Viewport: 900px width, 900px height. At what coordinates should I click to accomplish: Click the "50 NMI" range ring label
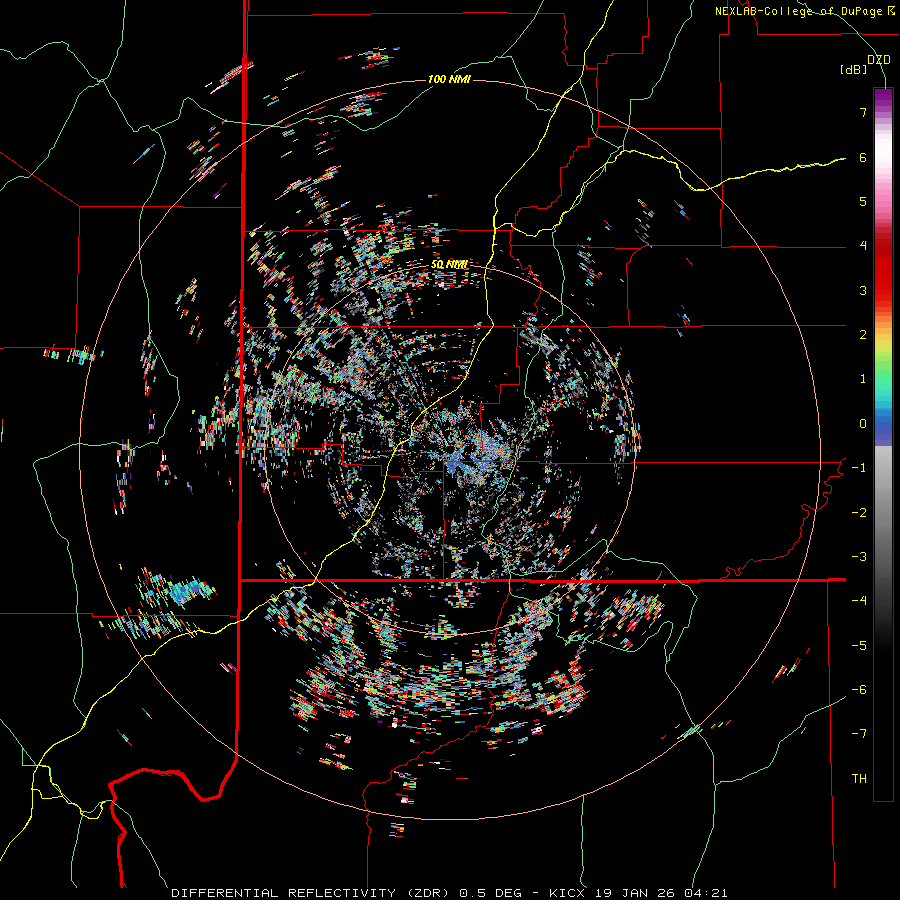click(449, 265)
